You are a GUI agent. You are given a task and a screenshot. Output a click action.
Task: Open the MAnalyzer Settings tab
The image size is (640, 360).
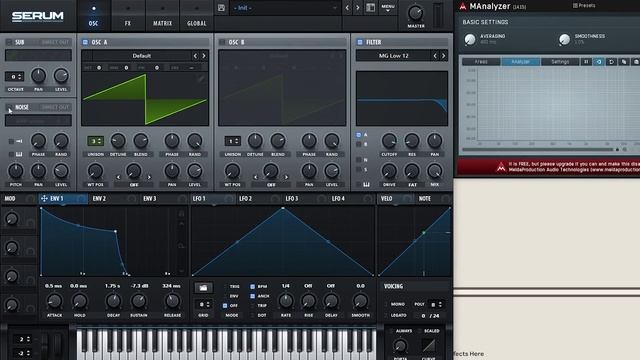coord(560,62)
